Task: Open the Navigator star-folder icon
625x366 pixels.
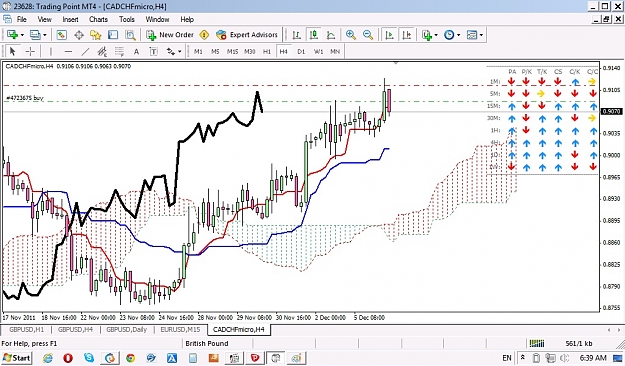Action: [96, 35]
